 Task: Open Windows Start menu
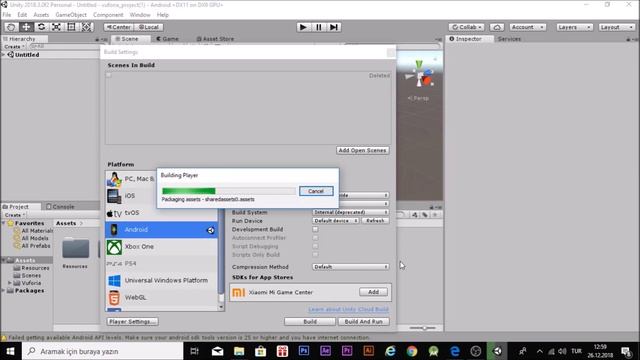click(11, 351)
